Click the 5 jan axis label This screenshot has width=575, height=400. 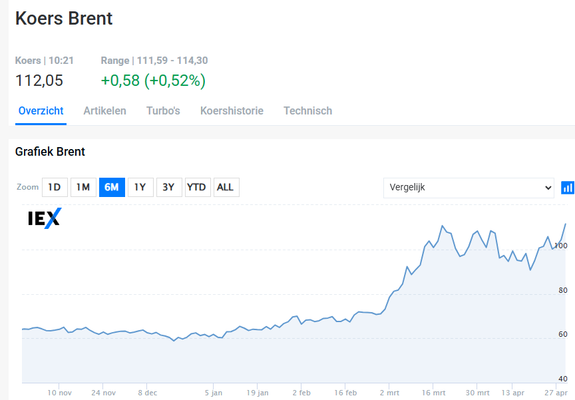pos(213,393)
